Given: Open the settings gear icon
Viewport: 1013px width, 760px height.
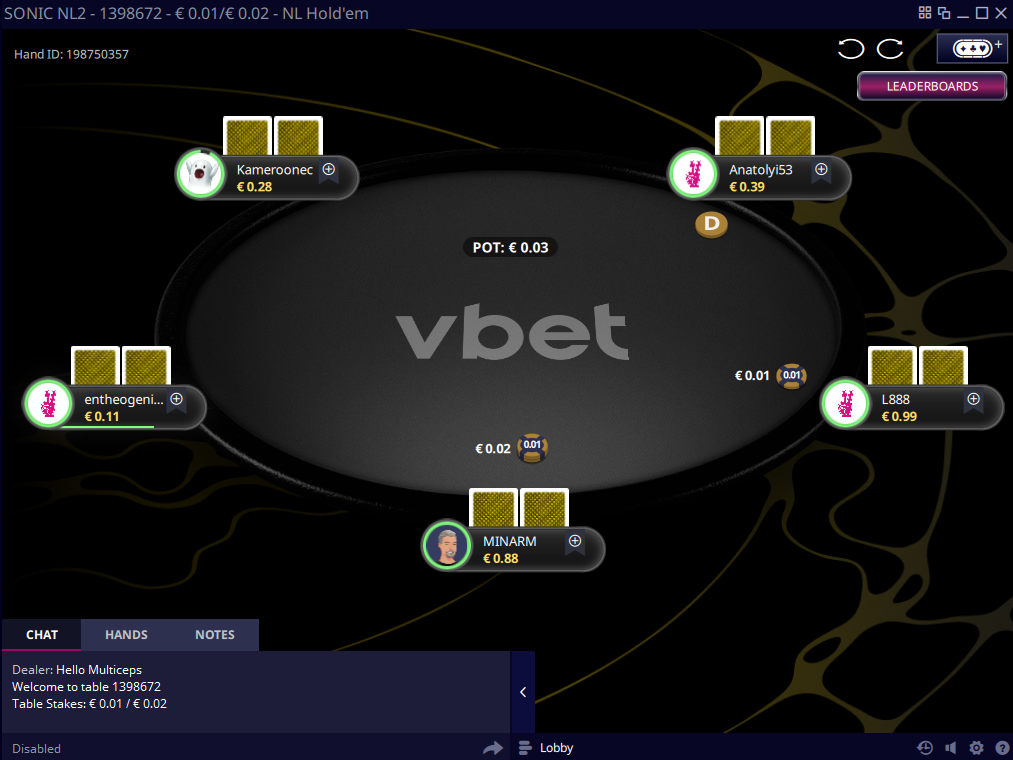Looking at the screenshot, I should click(x=976, y=748).
